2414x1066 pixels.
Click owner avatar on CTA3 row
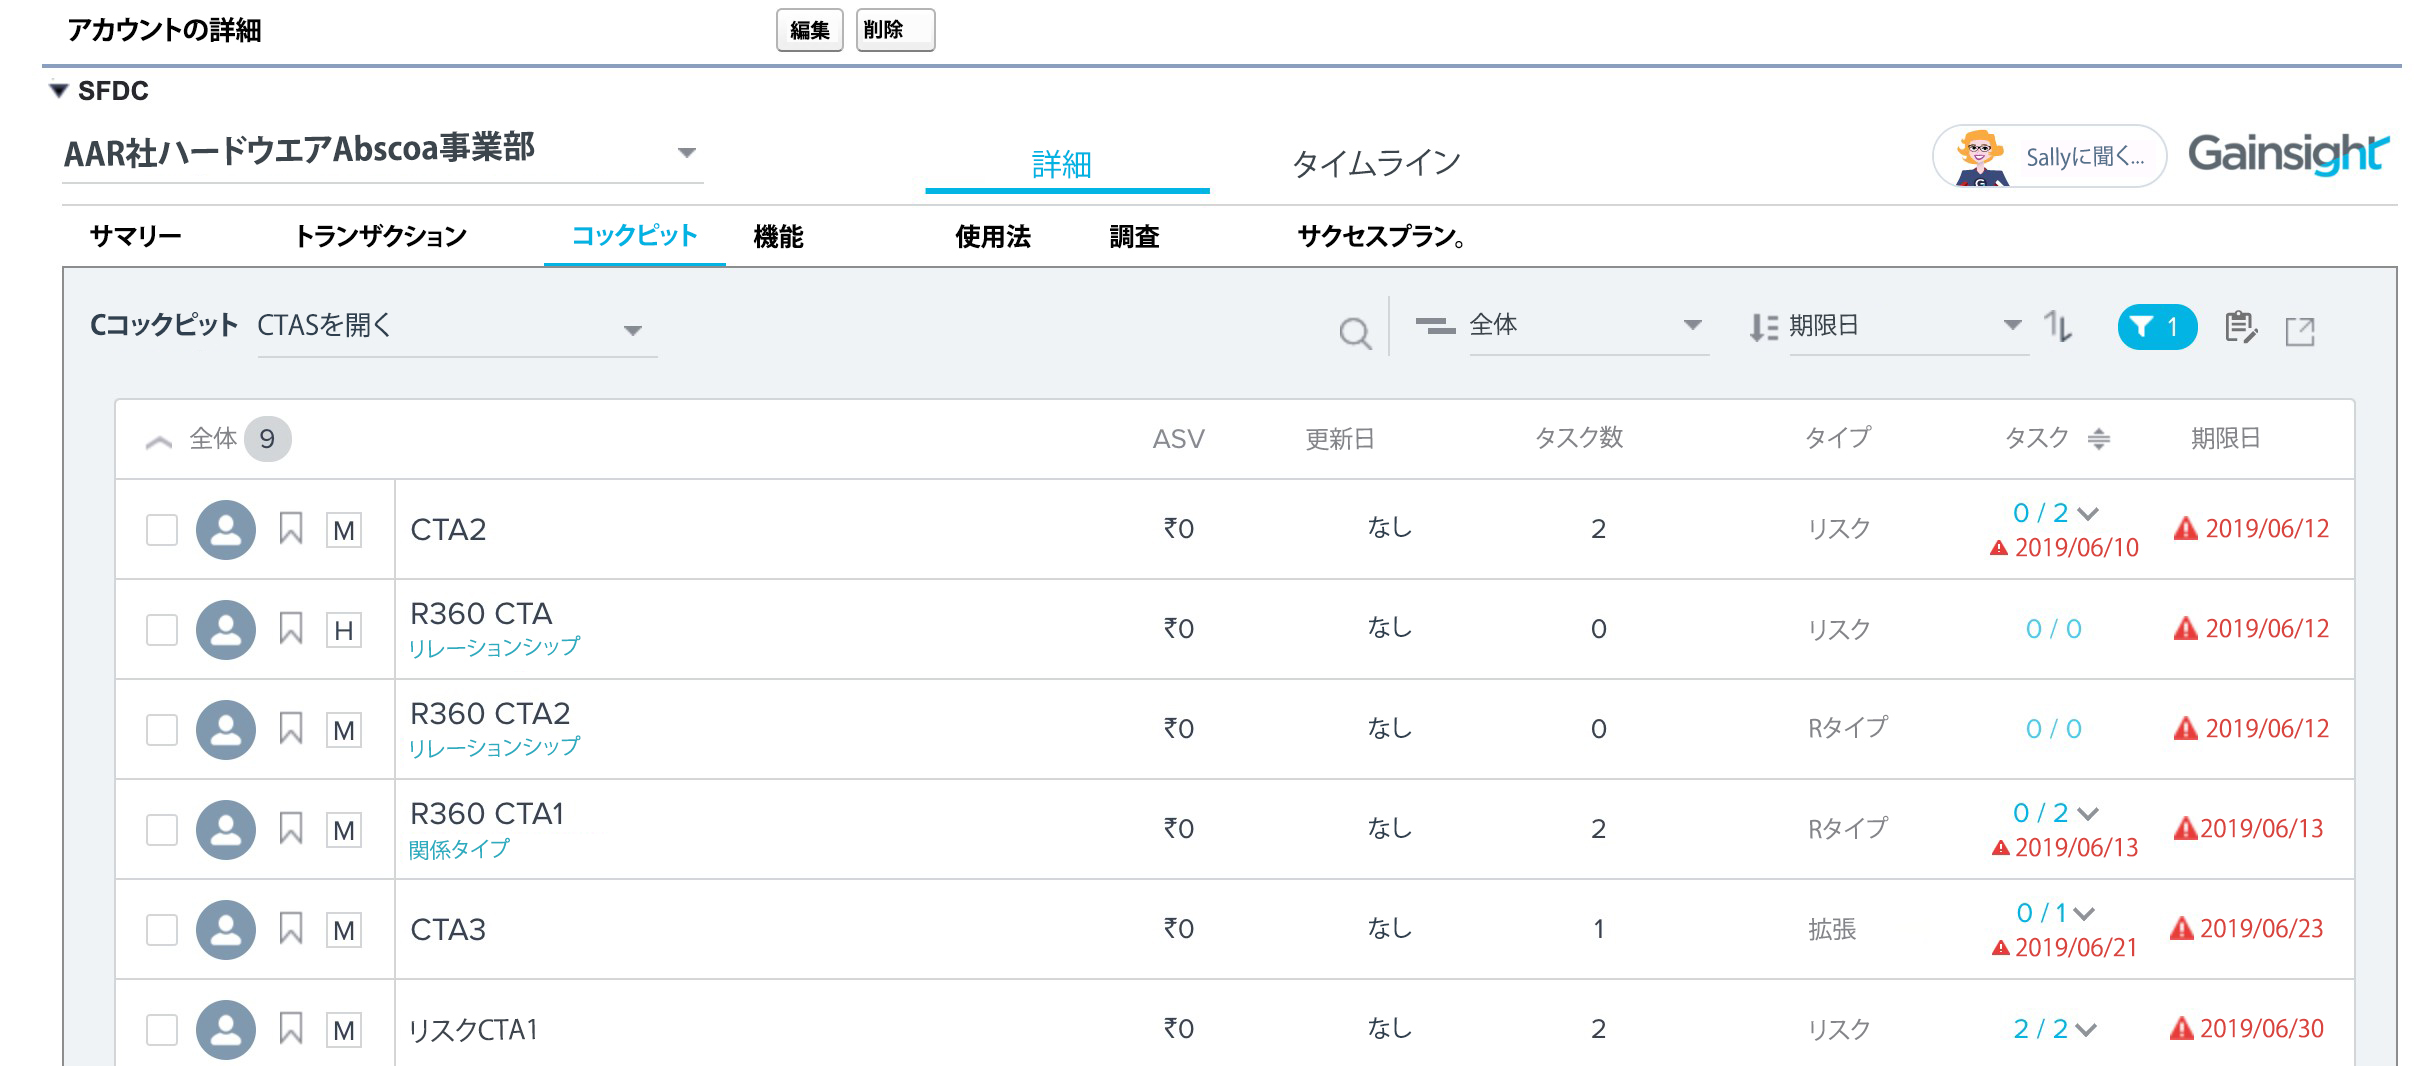click(226, 929)
